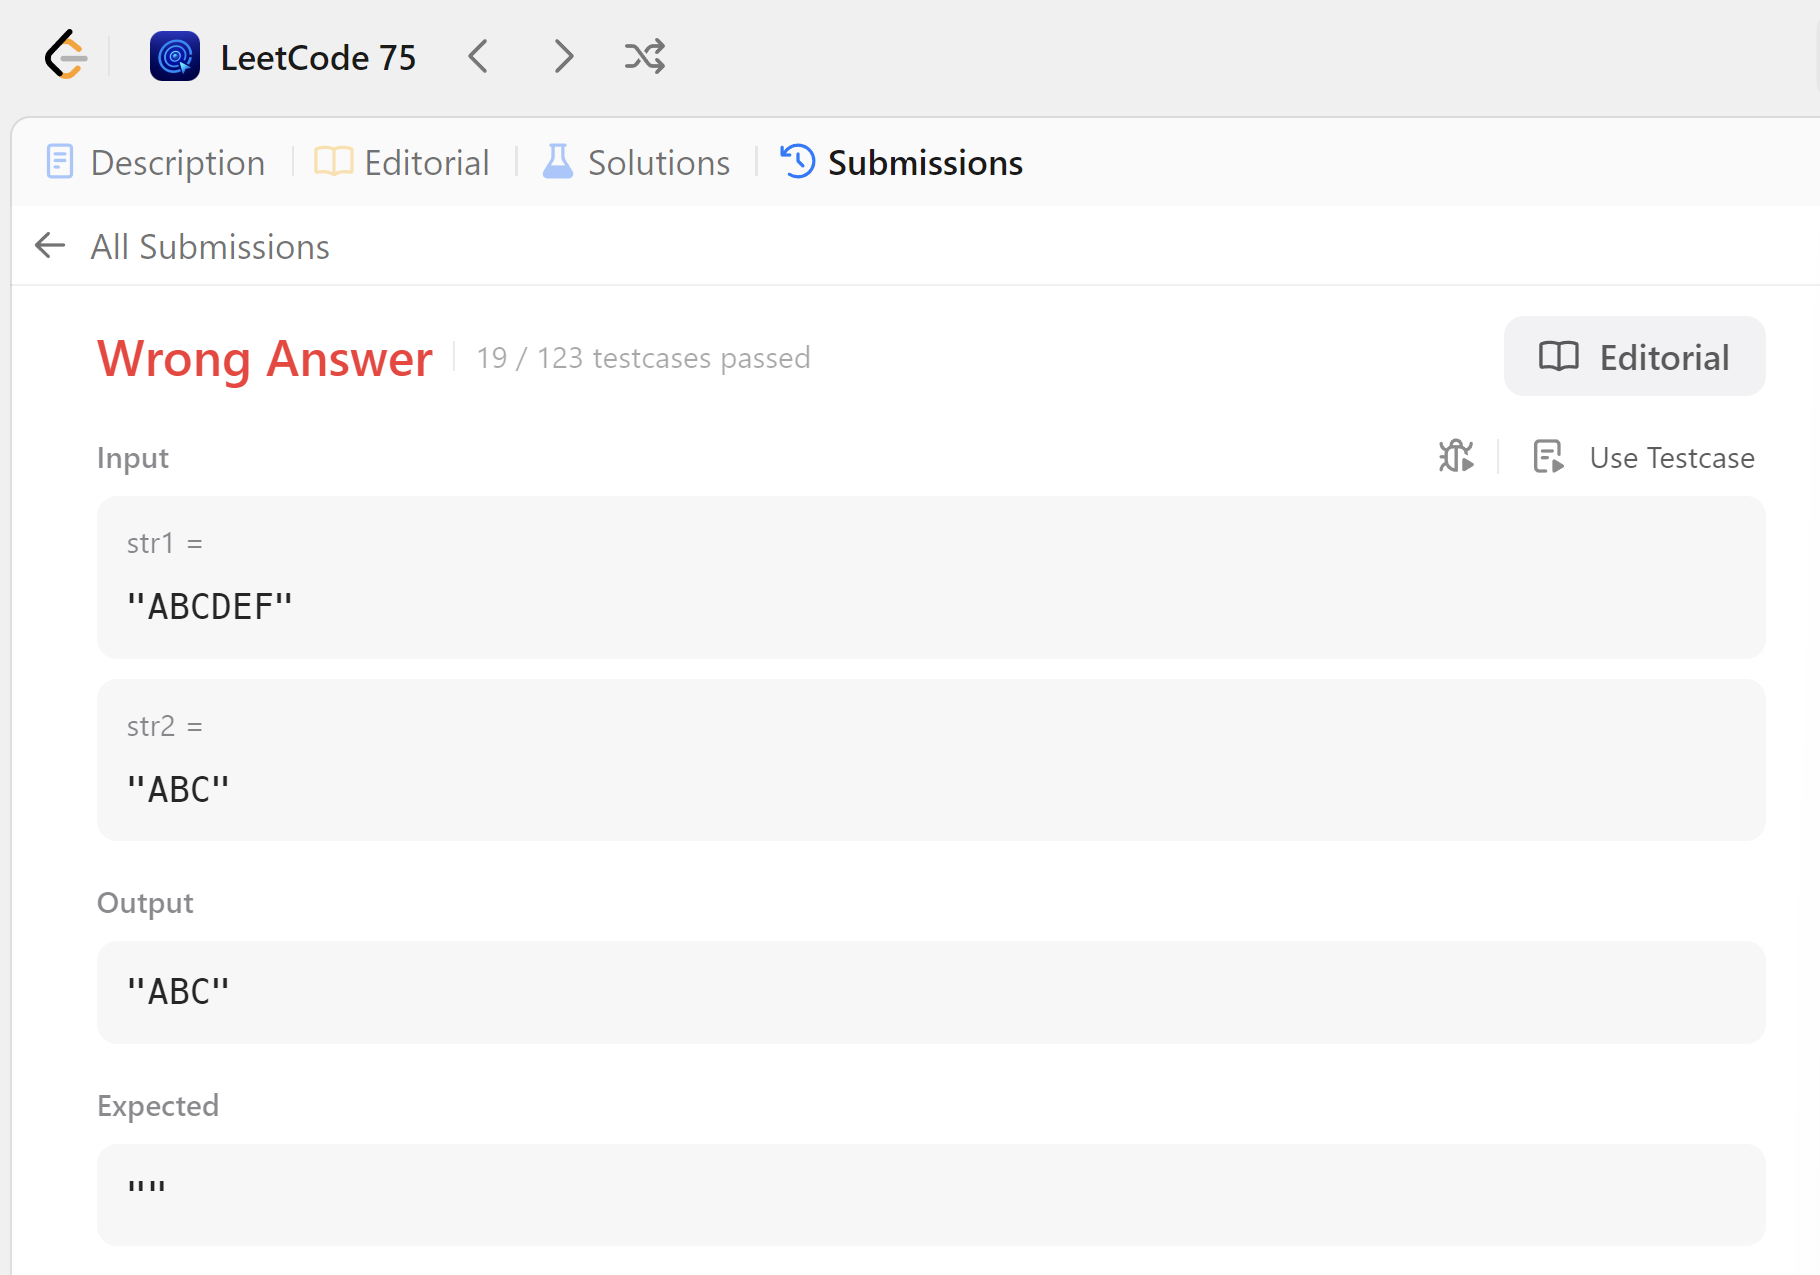Click the Use Testcase icon
Image resolution: width=1820 pixels, height=1275 pixels.
(x=1548, y=456)
